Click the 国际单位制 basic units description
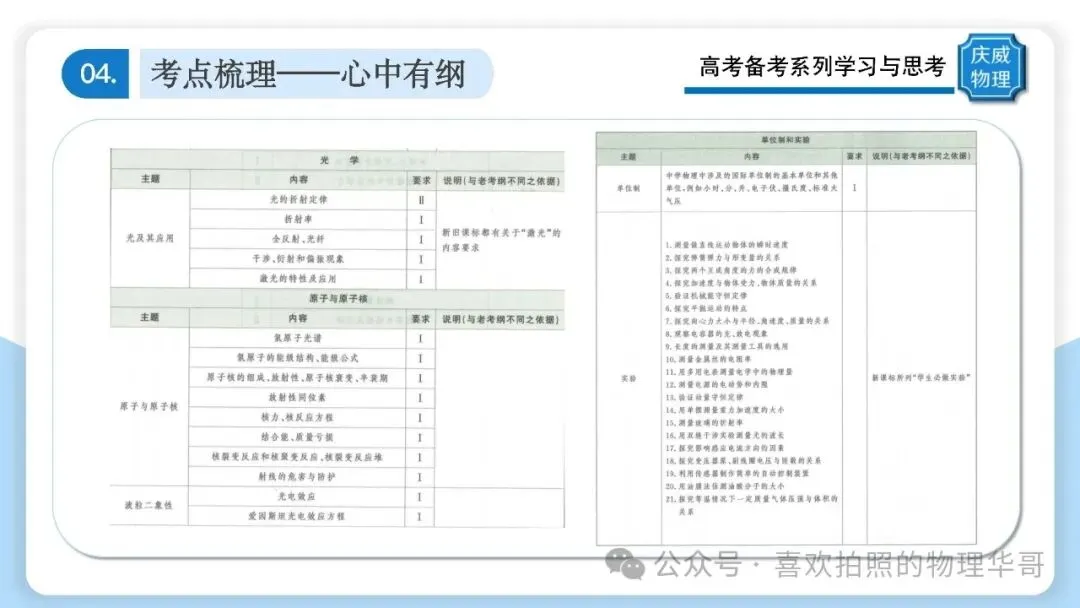 pos(751,188)
